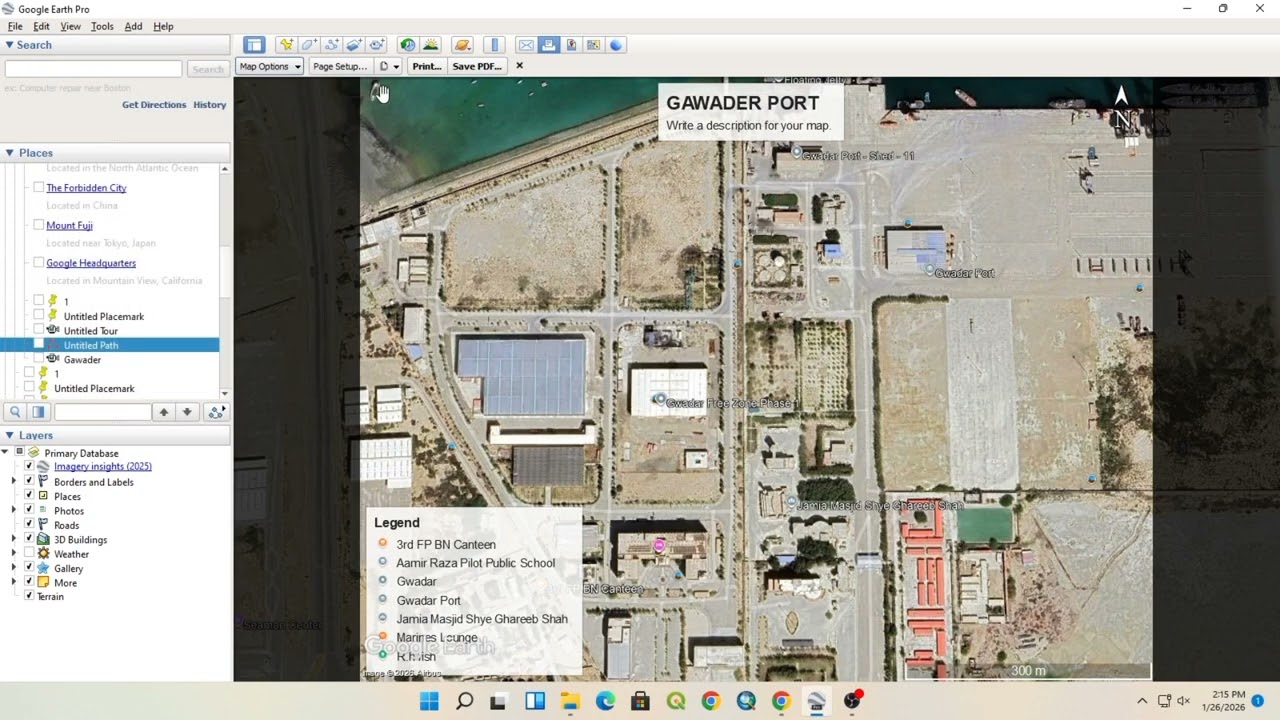Collapse the Layers panel
The height and width of the screenshot is (720, 1280).
10,436
